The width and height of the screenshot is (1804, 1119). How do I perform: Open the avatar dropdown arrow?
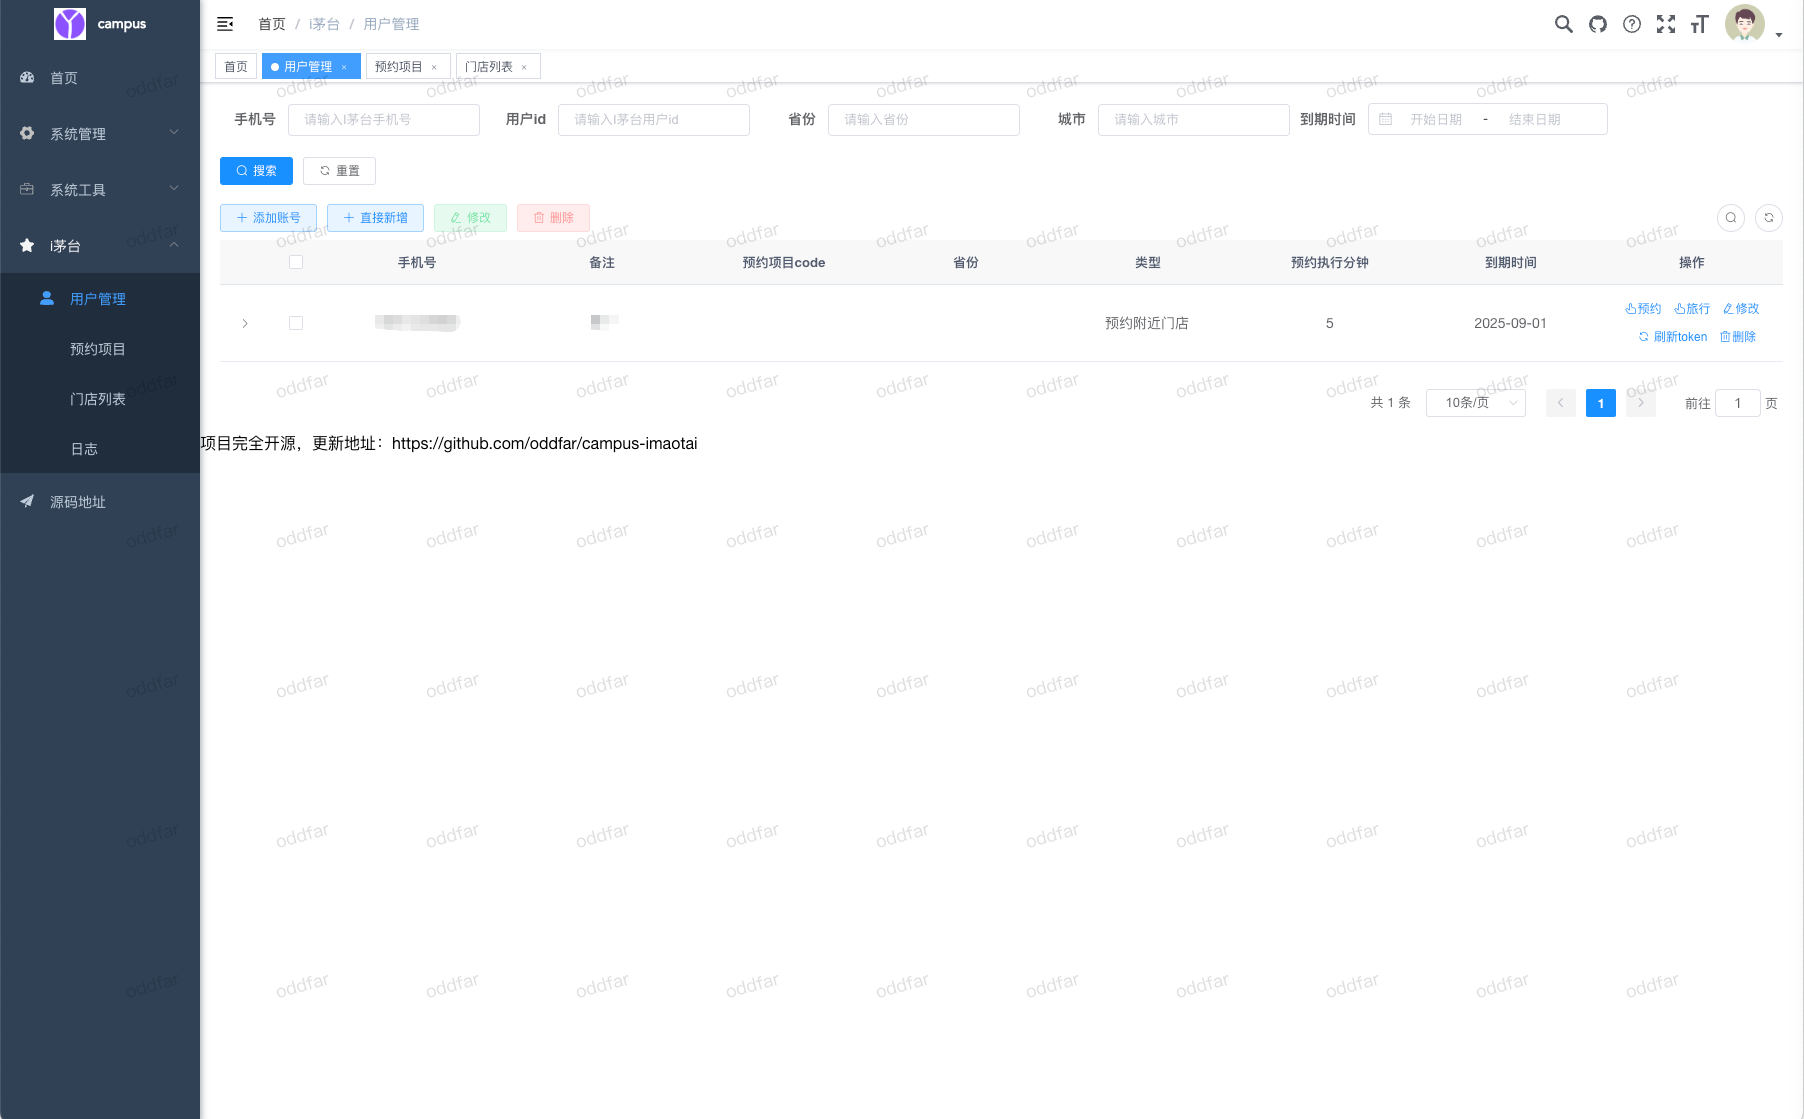[x=1779, y=35]
